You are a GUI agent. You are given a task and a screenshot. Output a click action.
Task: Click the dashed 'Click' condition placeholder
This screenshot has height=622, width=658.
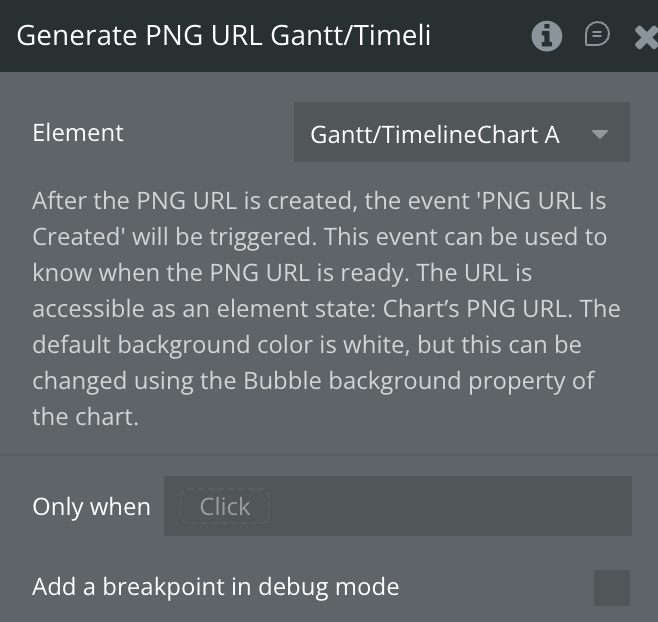coord(224,507)
